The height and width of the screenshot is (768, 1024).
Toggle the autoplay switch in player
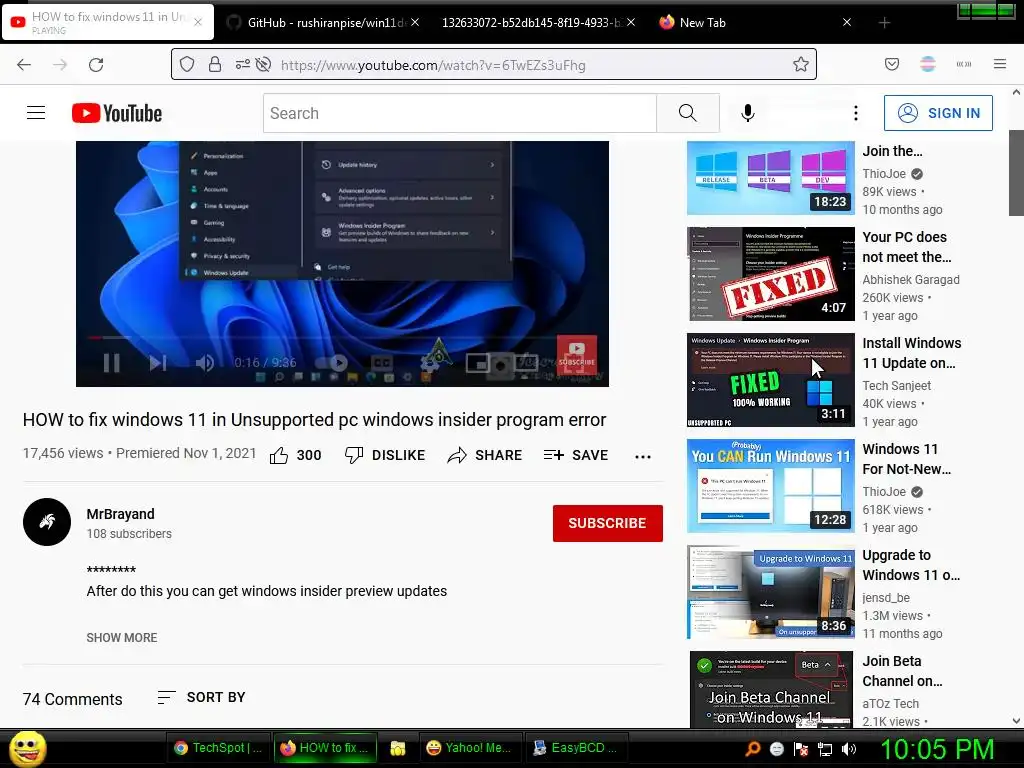click(332, 362)
